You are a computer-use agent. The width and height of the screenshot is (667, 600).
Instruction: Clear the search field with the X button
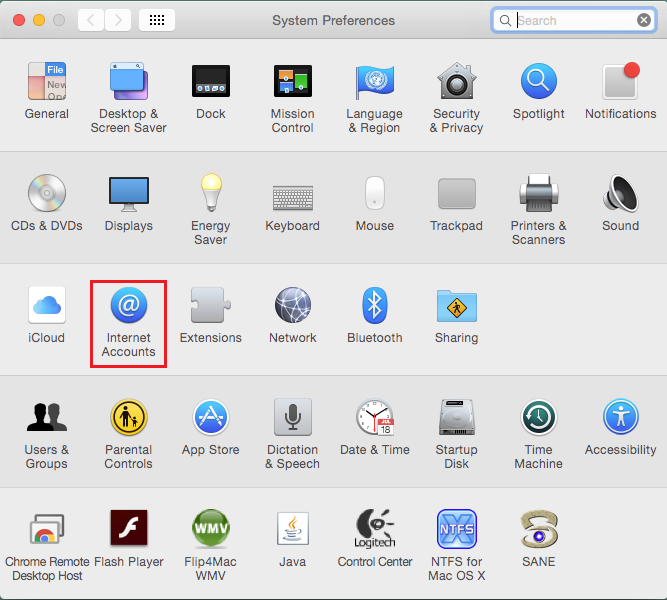point(644,20)
